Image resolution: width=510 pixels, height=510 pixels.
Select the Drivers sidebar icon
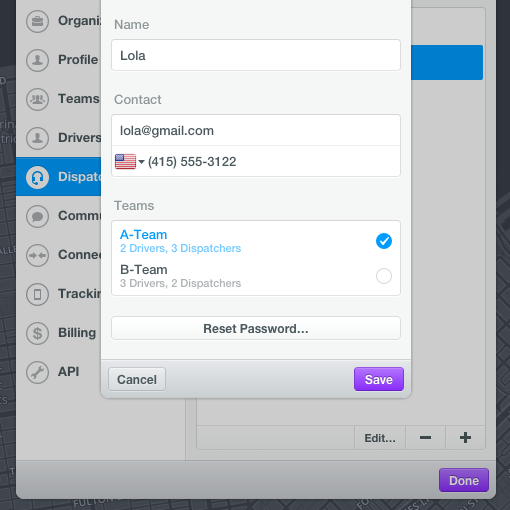point(37,138)
